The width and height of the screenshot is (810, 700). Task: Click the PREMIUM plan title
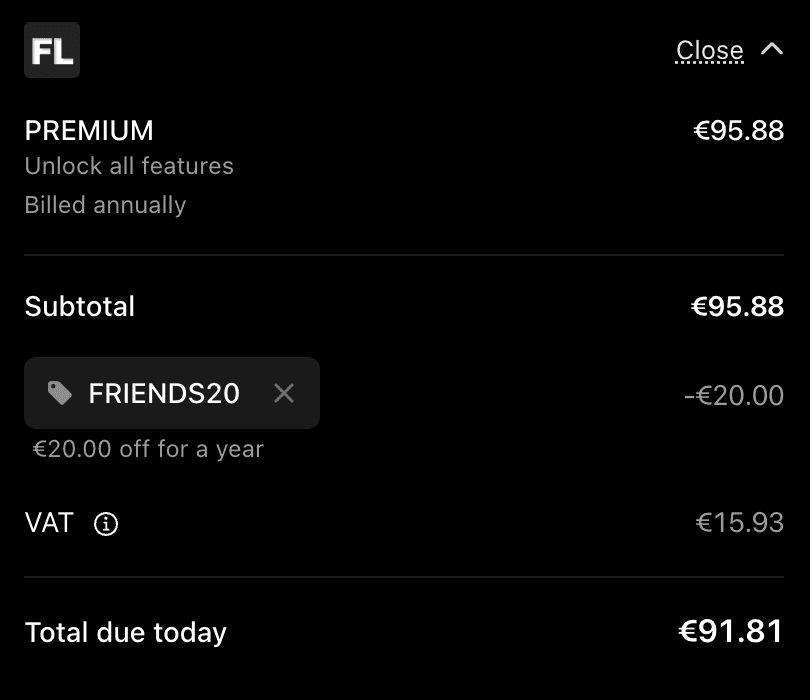coord(89,131)
